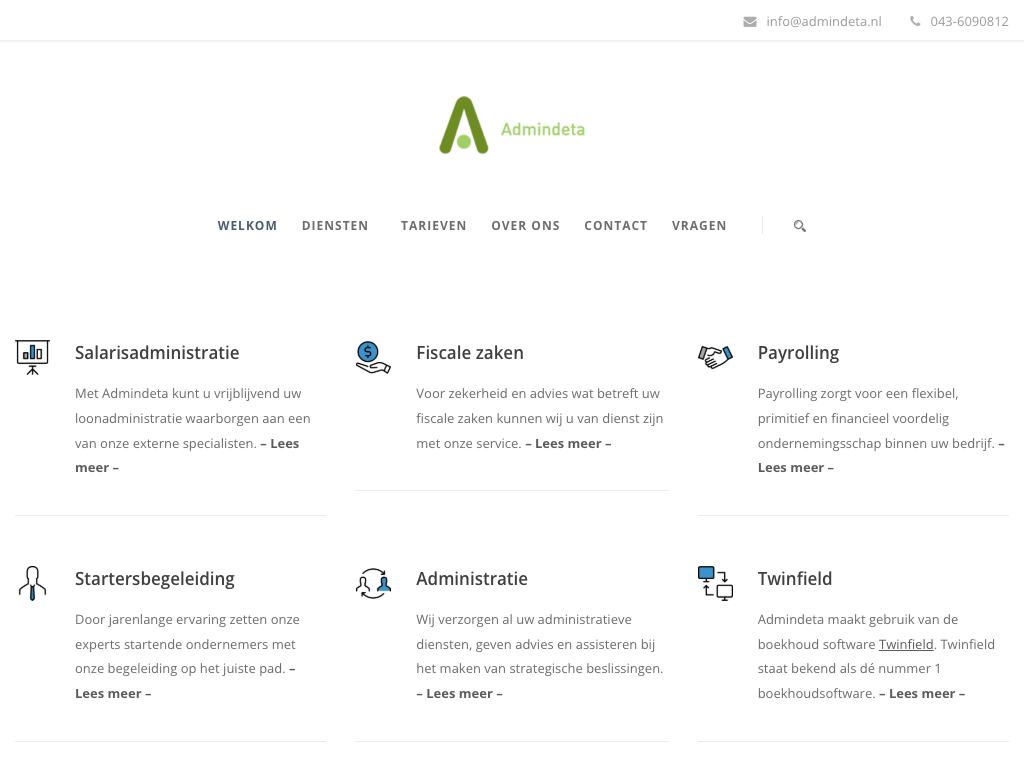
Task: Click the underlined Twinfield link
Action: (x=906, y=645)
